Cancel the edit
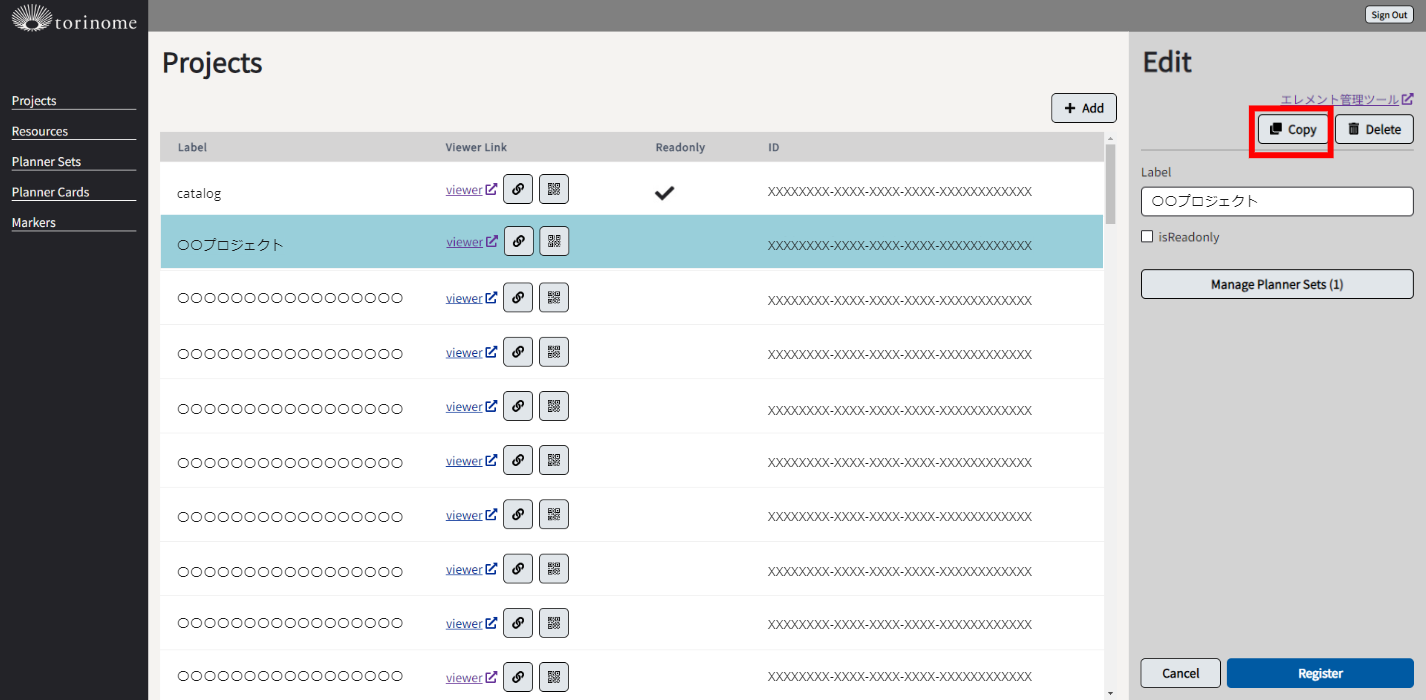Viewport: 1426px width, 700px height. [1180, 673]
